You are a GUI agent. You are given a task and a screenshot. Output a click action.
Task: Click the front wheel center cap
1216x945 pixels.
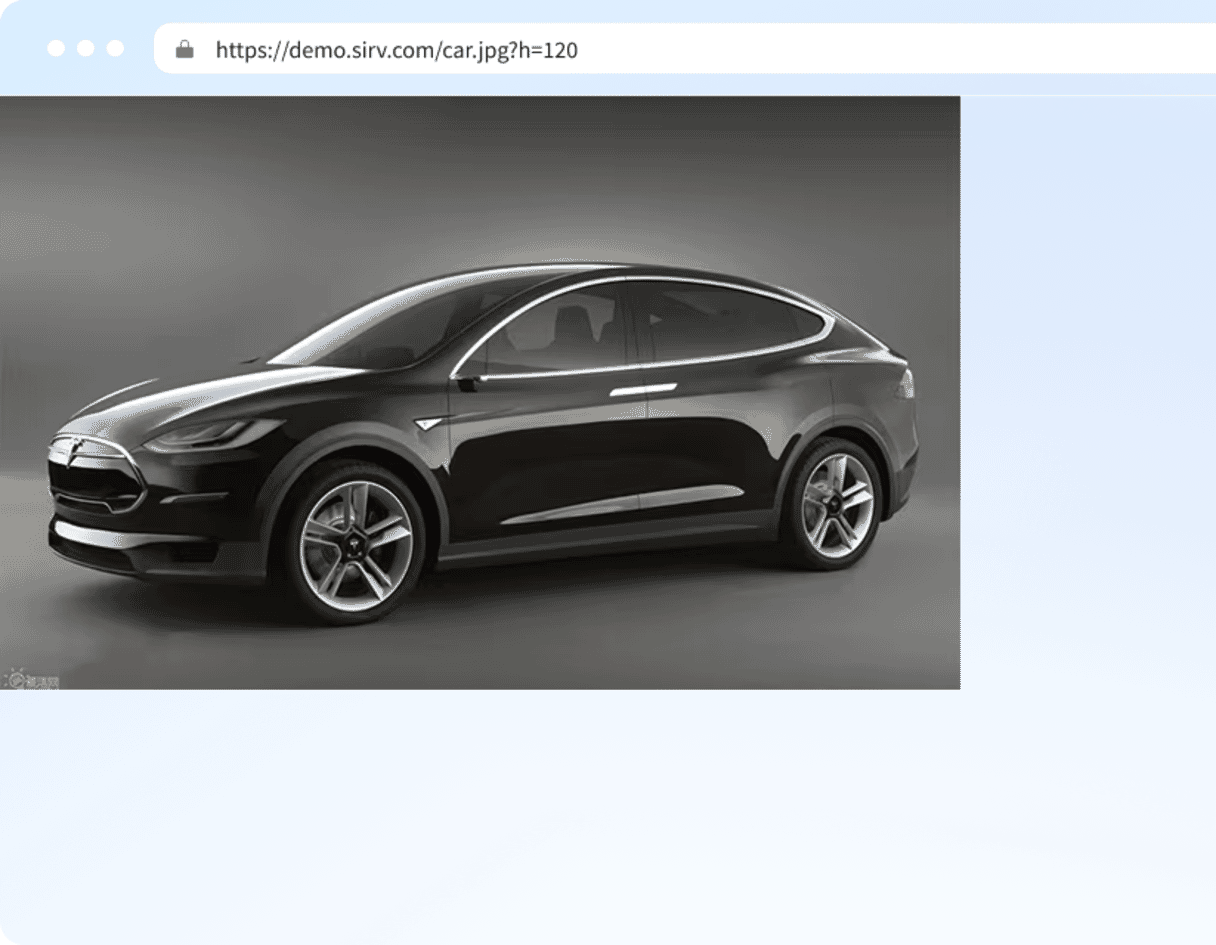[355, 544]
